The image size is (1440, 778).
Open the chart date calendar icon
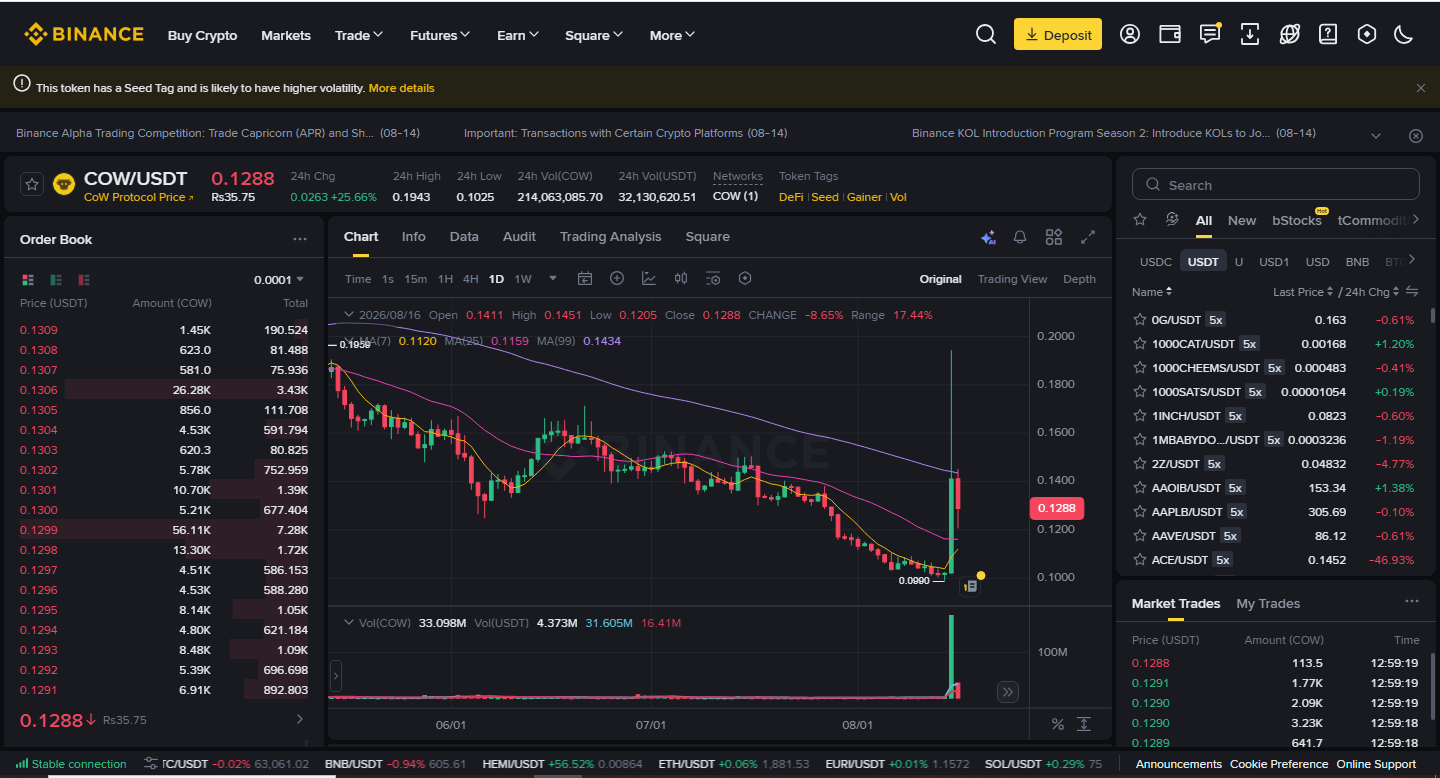(x=585, y=279)
